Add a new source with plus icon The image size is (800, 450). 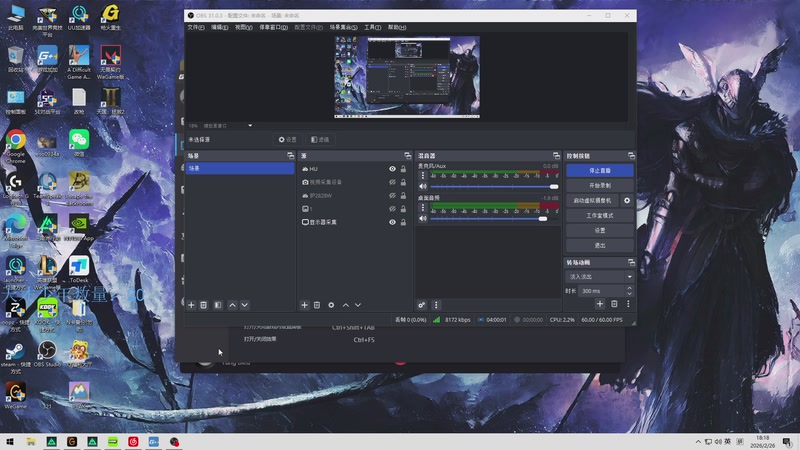[x=305, y=305]
